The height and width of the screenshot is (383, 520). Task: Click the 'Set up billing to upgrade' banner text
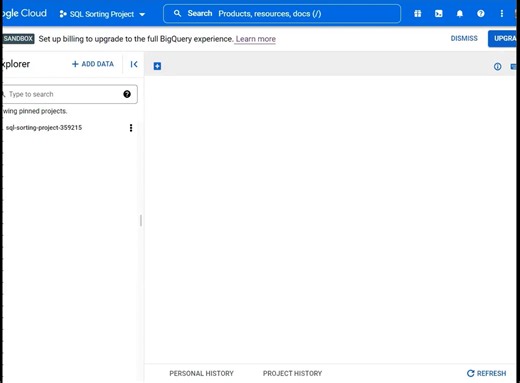click(x=136, y=39)
